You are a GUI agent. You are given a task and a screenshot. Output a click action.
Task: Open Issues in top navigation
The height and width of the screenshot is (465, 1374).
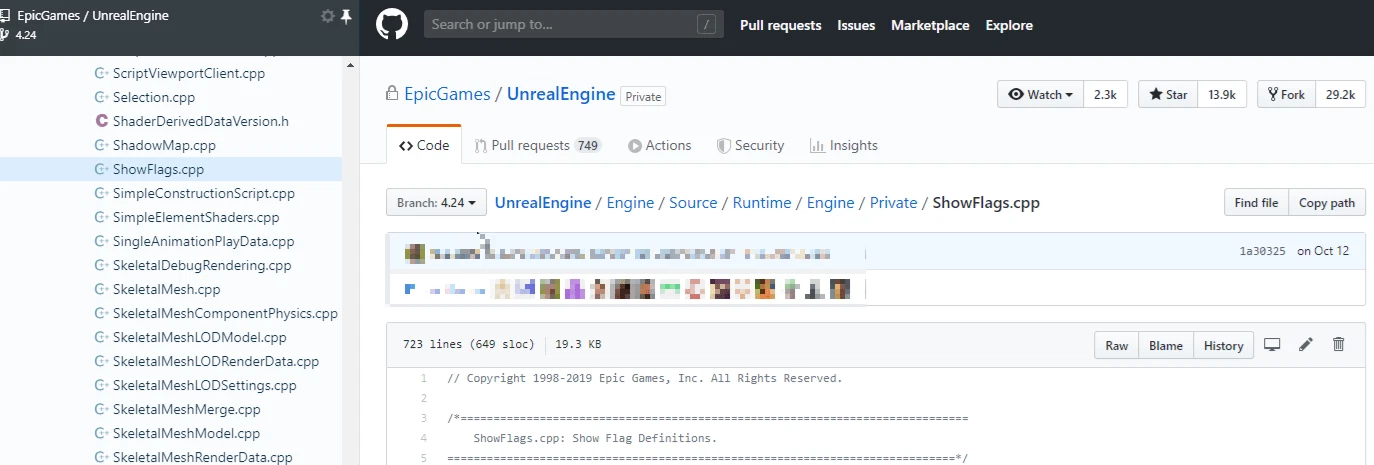[856, 25]
